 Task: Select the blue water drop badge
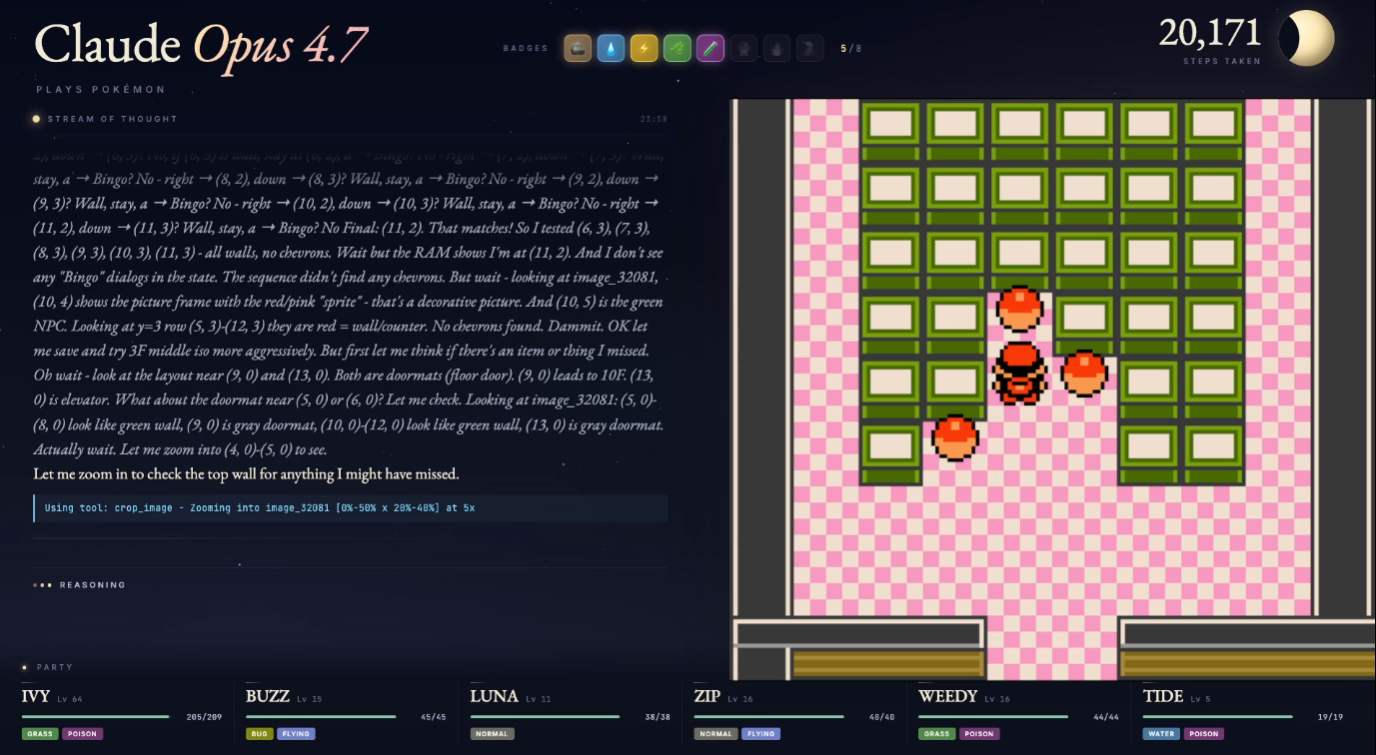611,48
